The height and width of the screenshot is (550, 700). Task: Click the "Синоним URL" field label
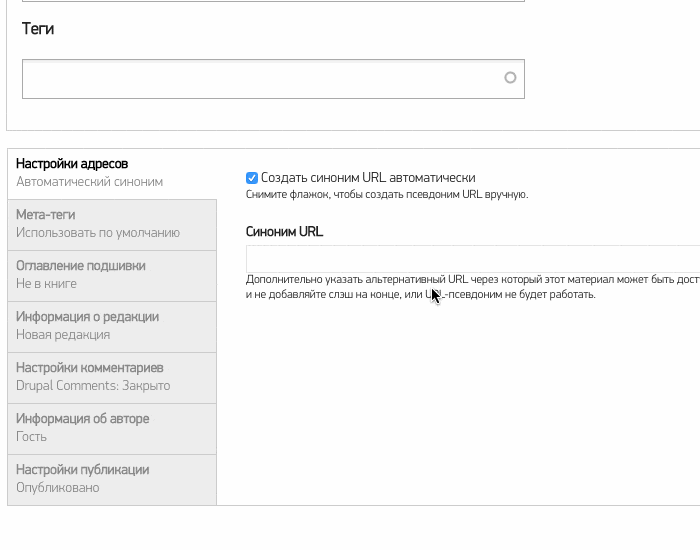click(x=284, y=232)
